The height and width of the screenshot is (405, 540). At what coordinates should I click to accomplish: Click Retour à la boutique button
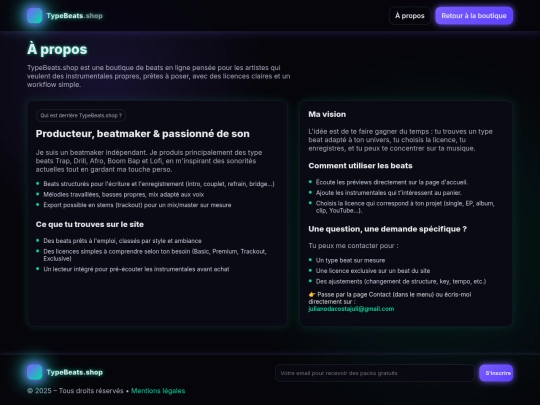click(474, 16)
